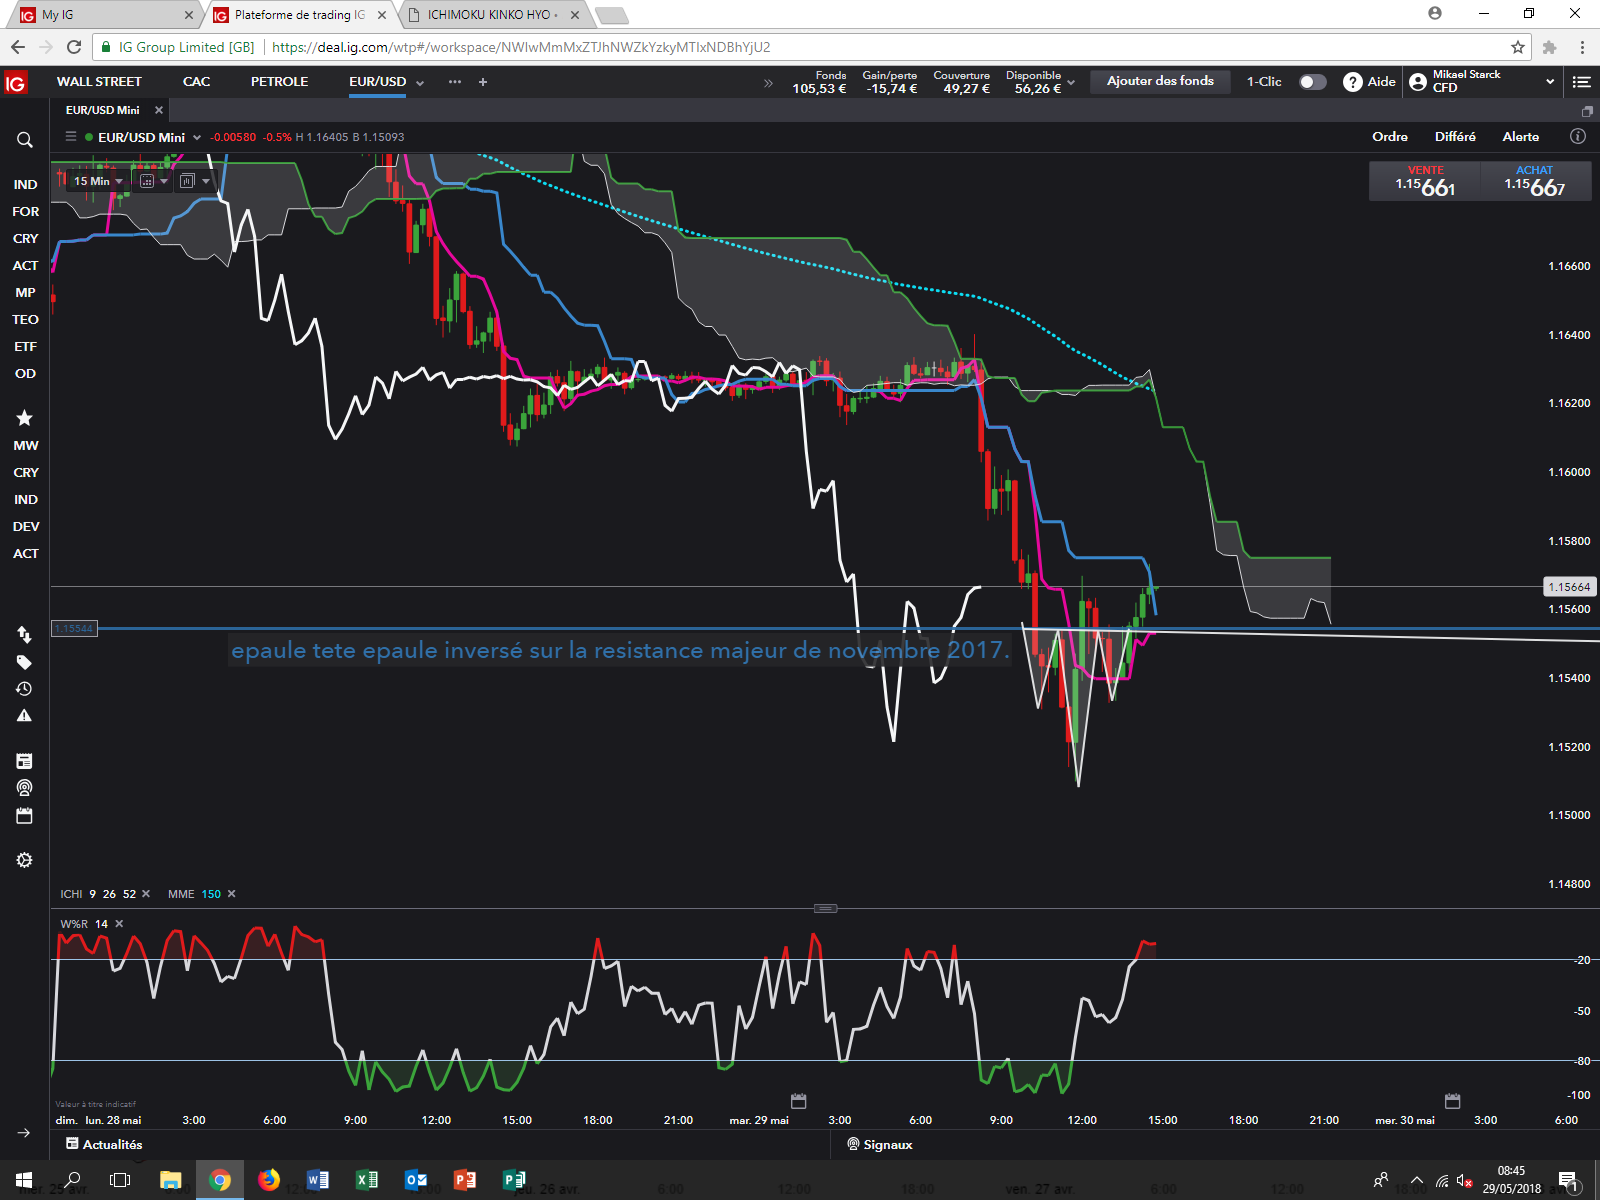Open positions using the up-down arrows icon
This screenshot has height=1200, width=1600.
pyautogui.click(x=25, y=634)
